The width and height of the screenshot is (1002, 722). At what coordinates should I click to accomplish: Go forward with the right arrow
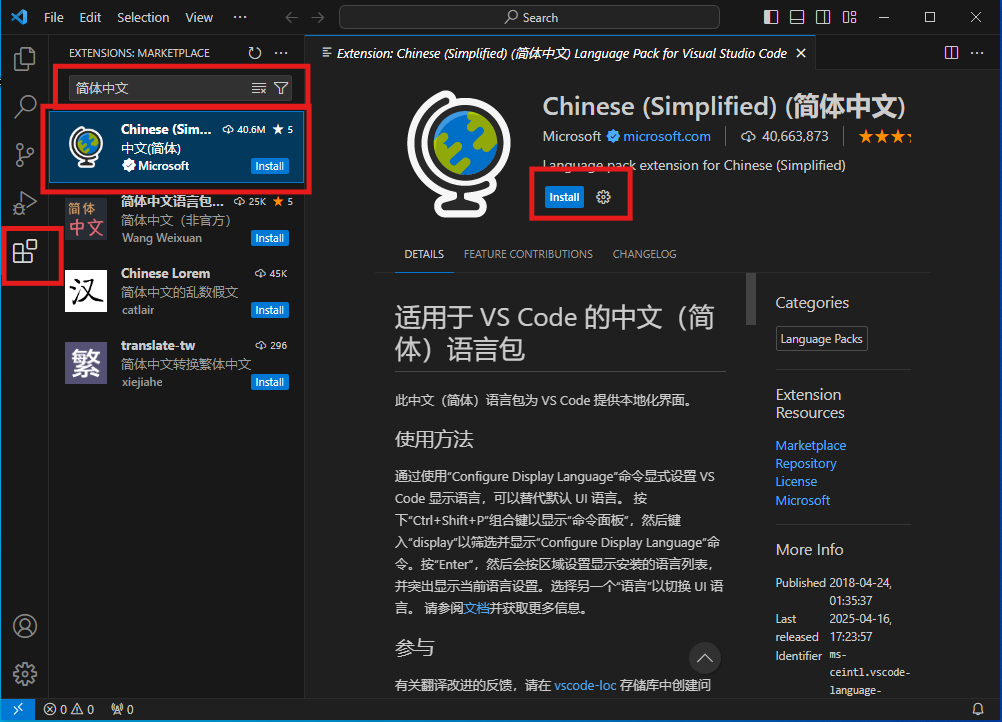318,17
